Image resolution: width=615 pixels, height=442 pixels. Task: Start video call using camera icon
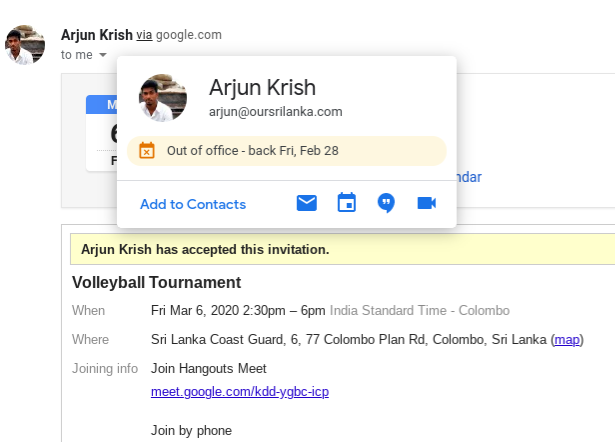(427, 203)
